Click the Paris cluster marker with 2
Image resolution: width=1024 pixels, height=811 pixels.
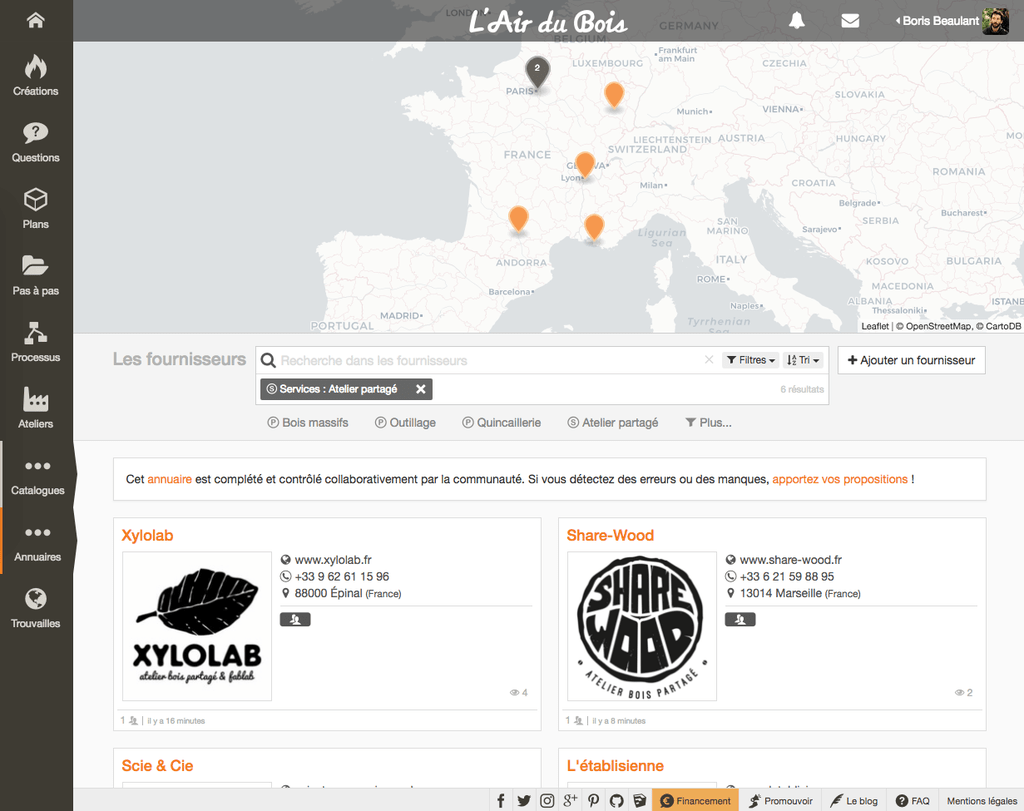[x=537, y=72]
